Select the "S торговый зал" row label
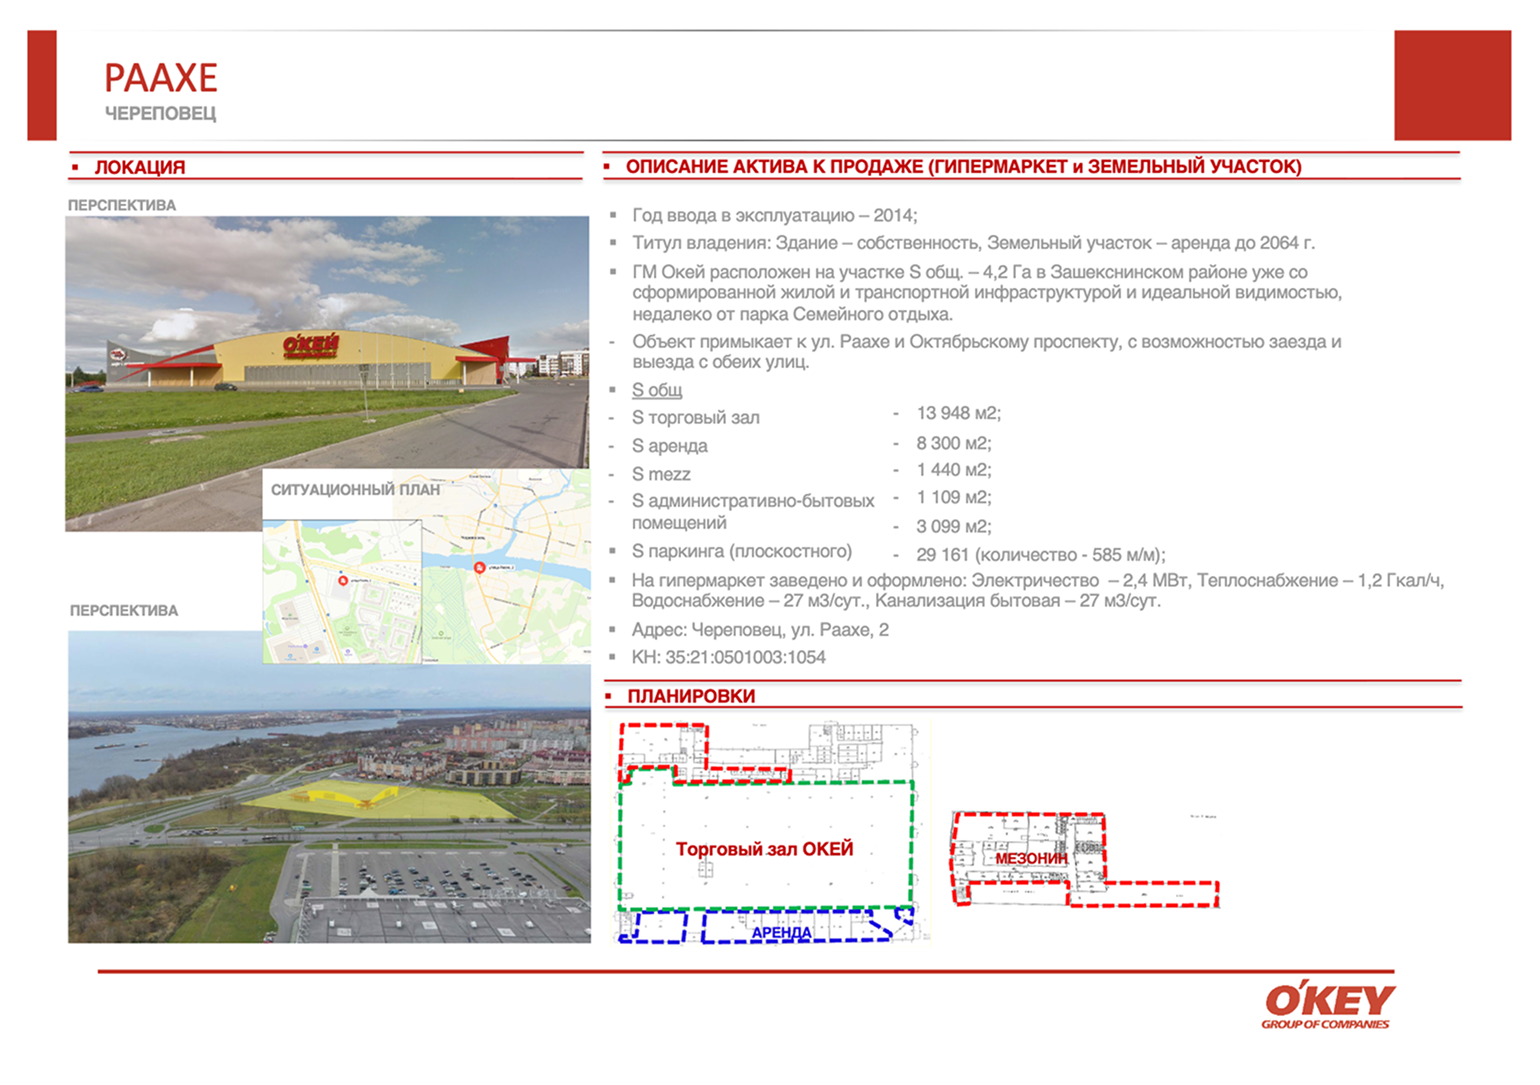This screenshot has width=1540, height=1085. (696, 418)
